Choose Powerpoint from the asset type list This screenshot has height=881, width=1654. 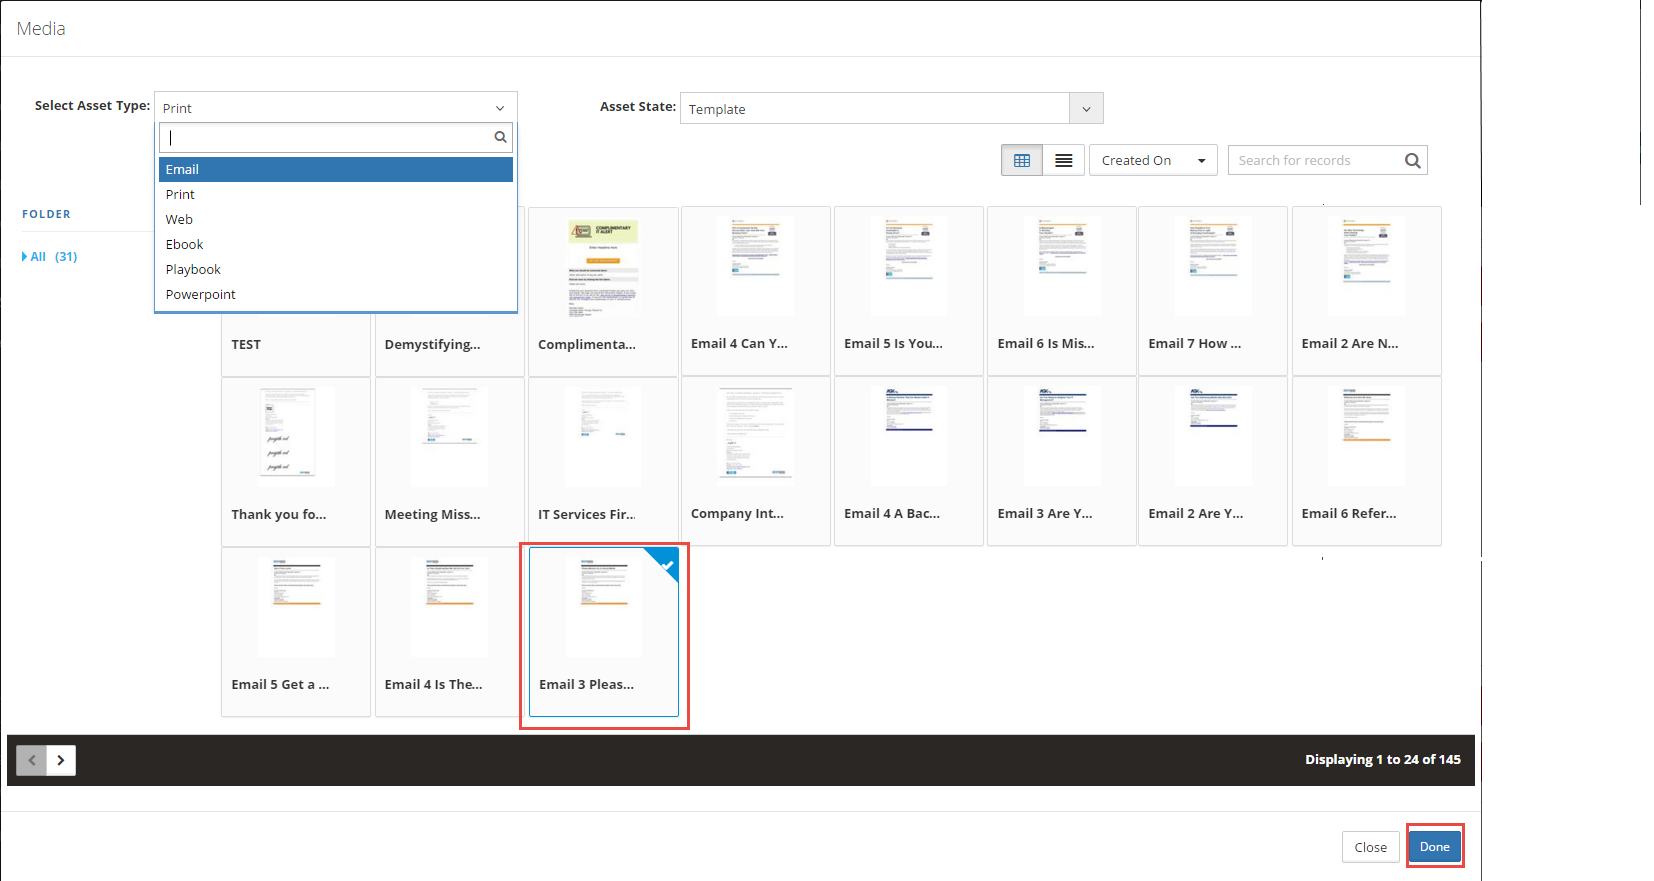pos(201,295)
